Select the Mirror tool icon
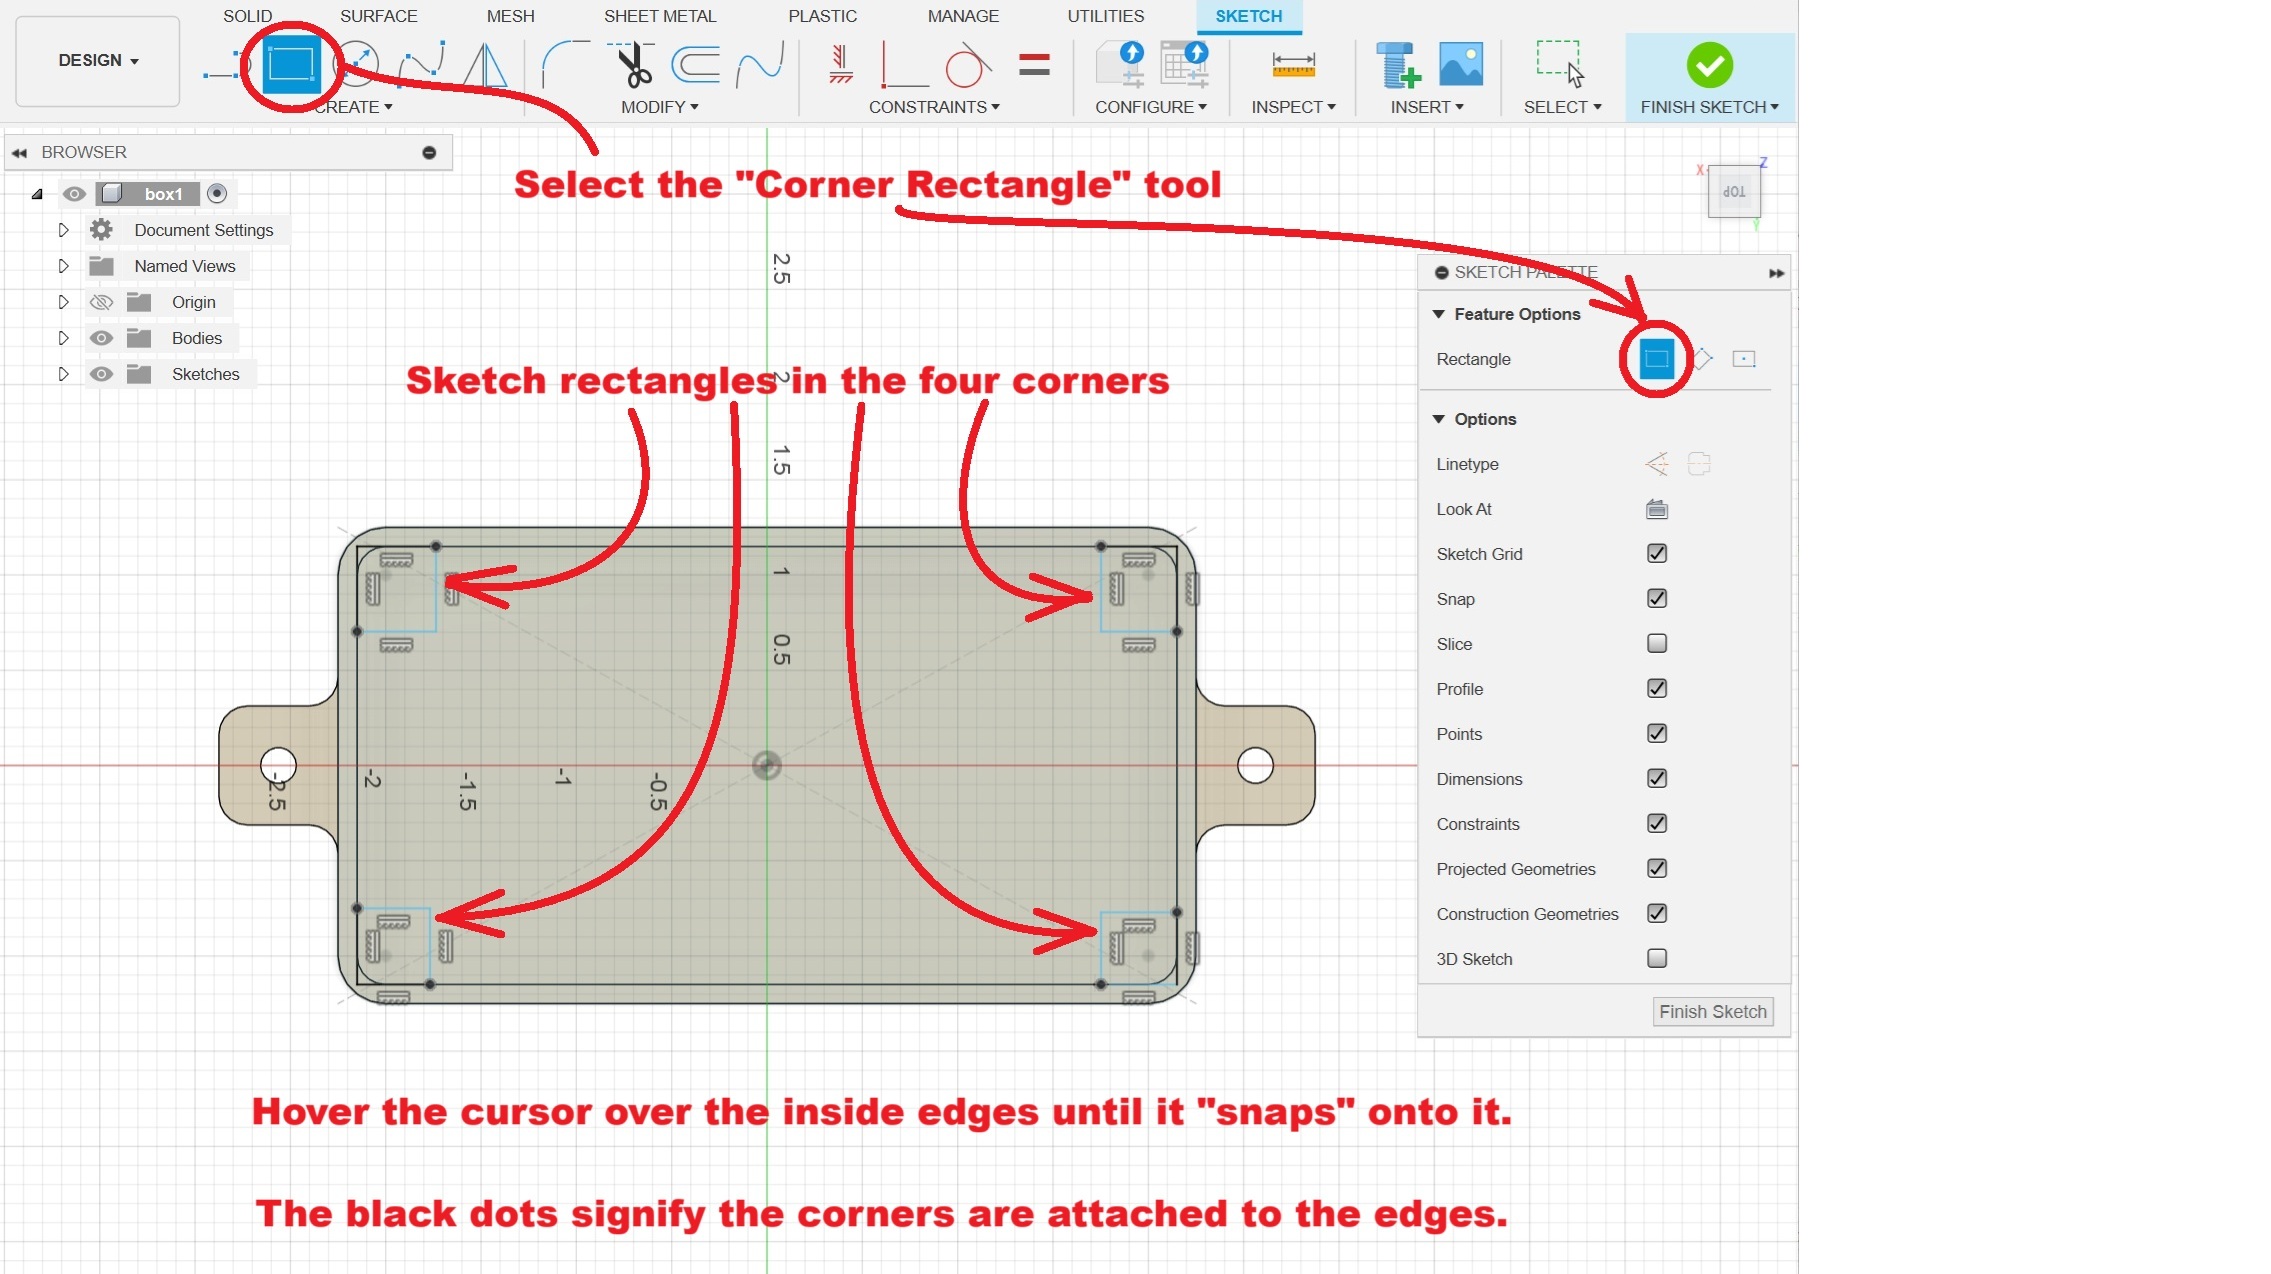This screenshot has width=2271, height=1274. [486, 65]
